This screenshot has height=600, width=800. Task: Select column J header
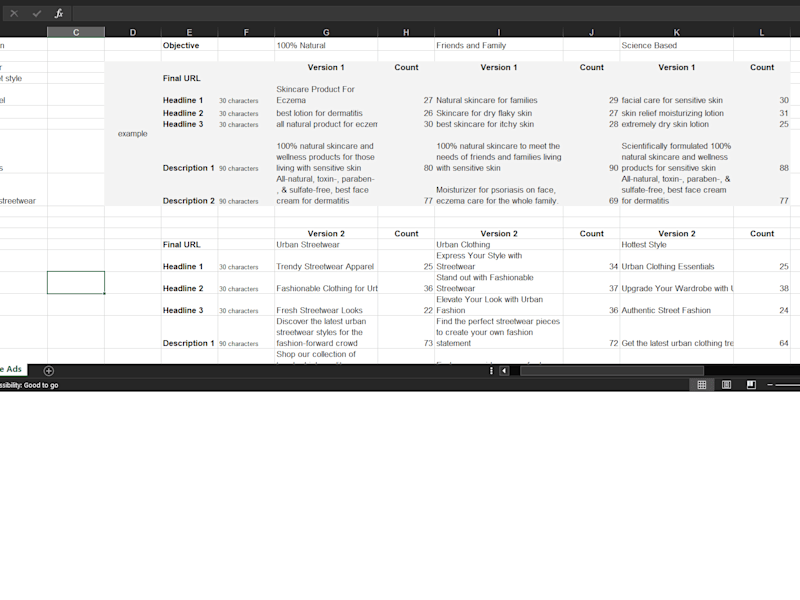pyautogui.click(x=591, y=32)
